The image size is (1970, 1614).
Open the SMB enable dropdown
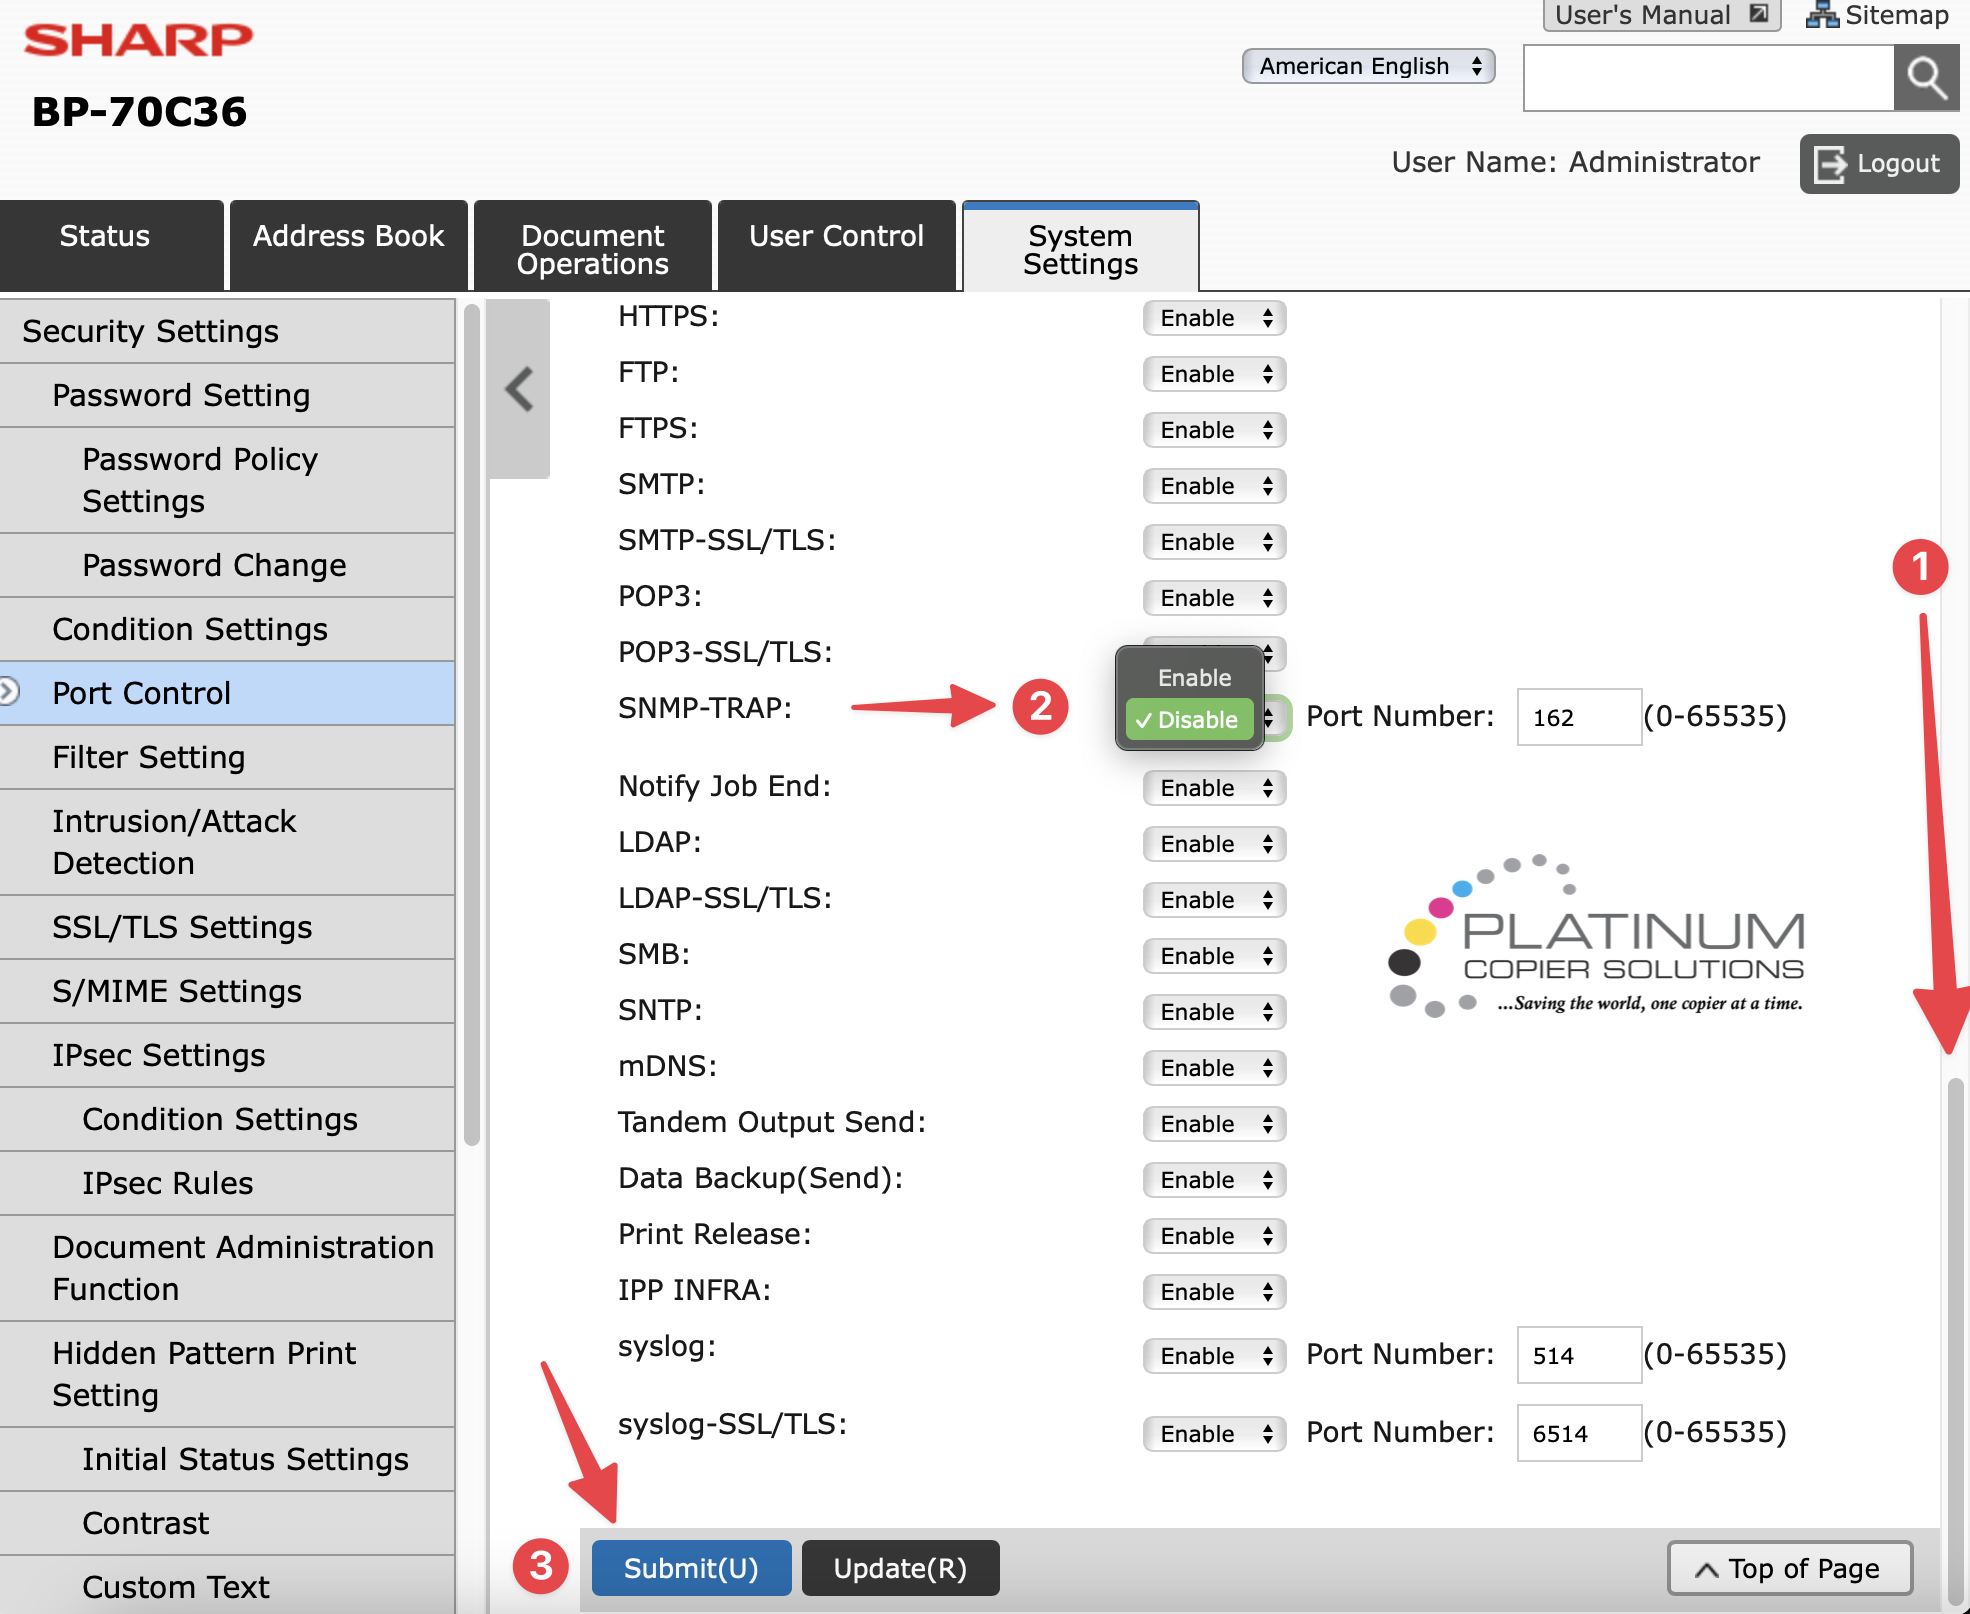1214,956
